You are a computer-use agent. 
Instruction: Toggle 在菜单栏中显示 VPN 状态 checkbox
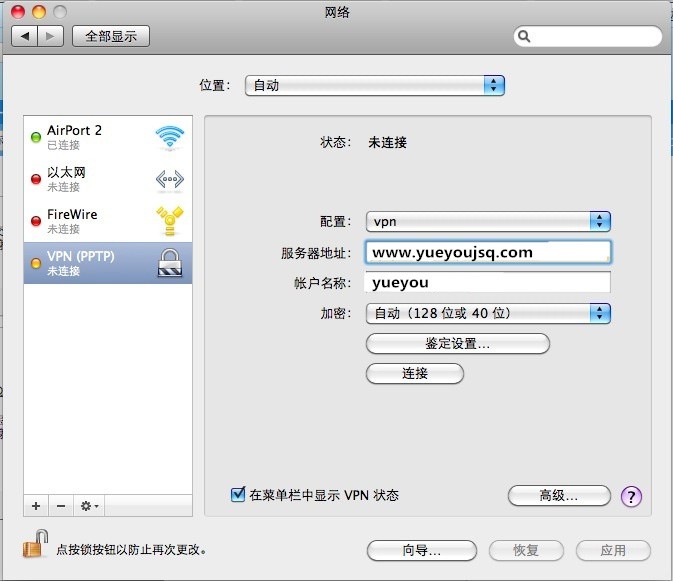point(238,494)
